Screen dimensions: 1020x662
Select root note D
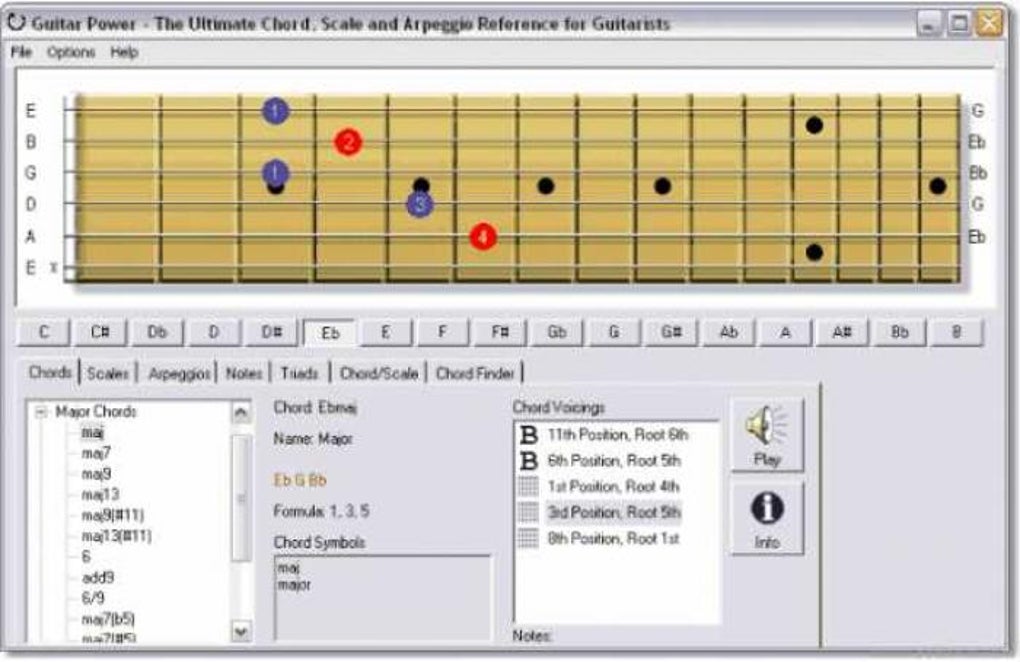(213, 332)
